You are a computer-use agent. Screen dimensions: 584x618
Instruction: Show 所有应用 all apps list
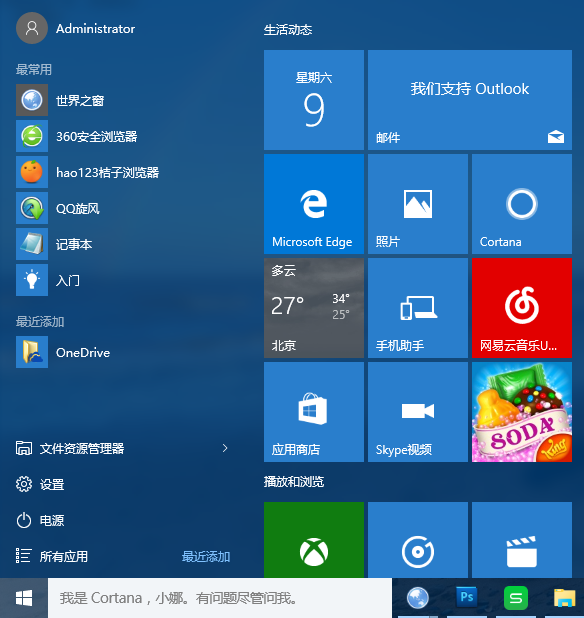52,557
